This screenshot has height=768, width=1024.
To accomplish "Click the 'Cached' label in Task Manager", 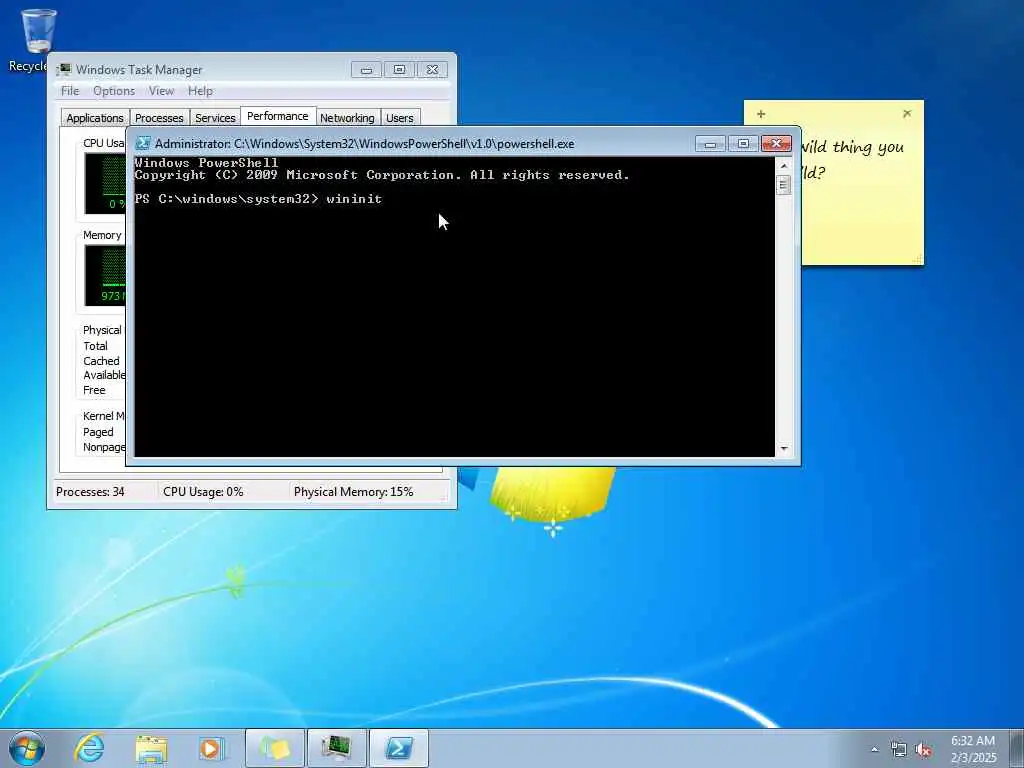I will (x=101, y=360).
